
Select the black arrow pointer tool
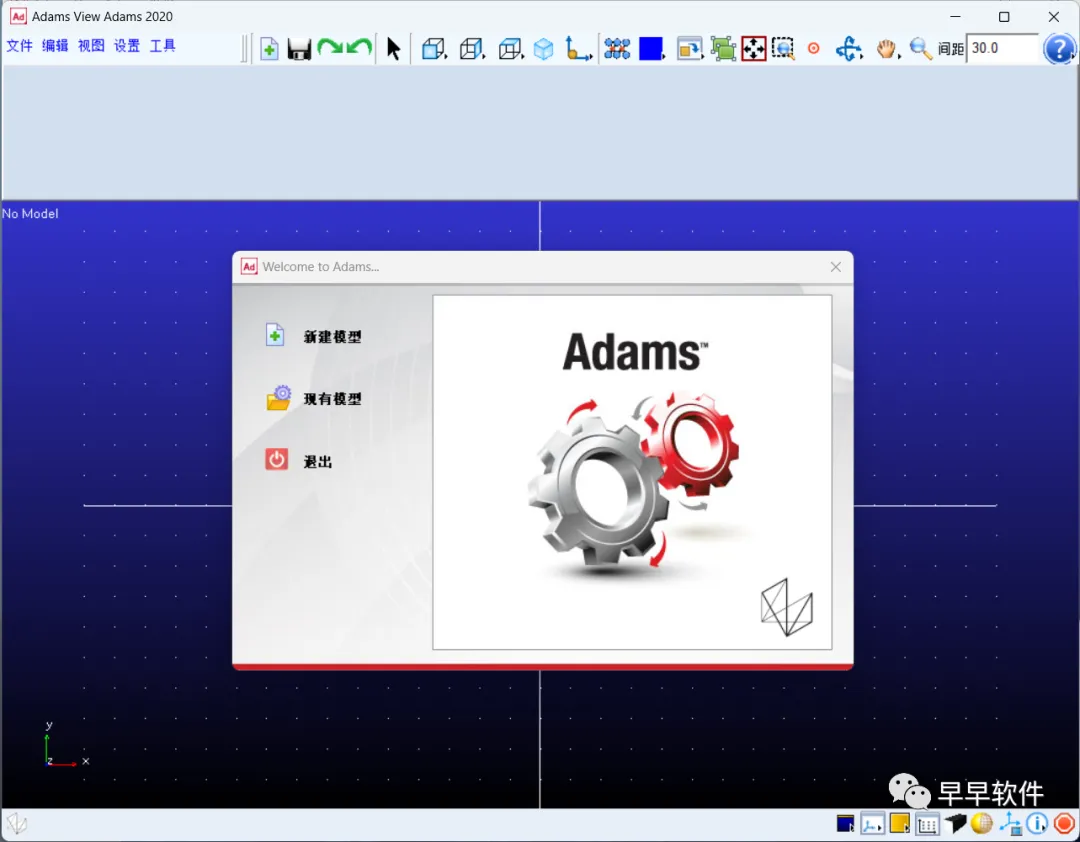pos(393,49)
